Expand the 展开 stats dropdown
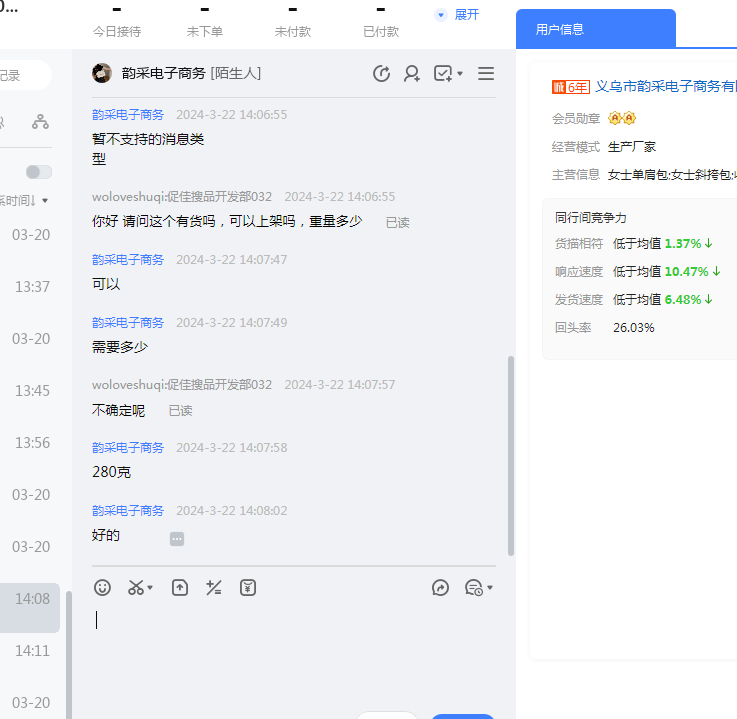 point(458,15)
